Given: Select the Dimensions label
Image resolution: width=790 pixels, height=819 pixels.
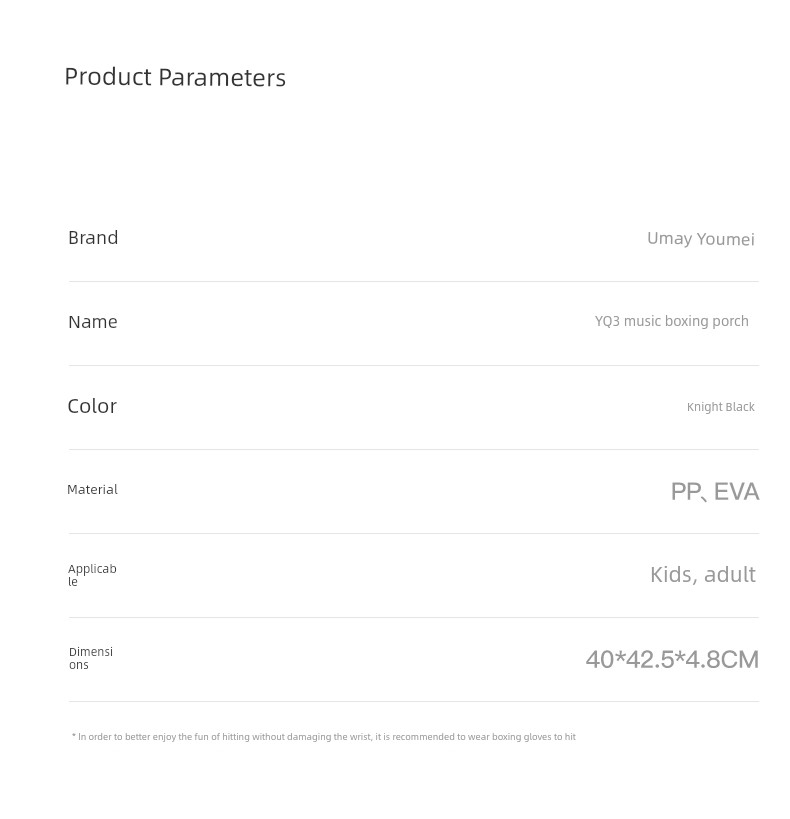Looking at the screenshot, I should pyautogui.click(x=91, y=658).
